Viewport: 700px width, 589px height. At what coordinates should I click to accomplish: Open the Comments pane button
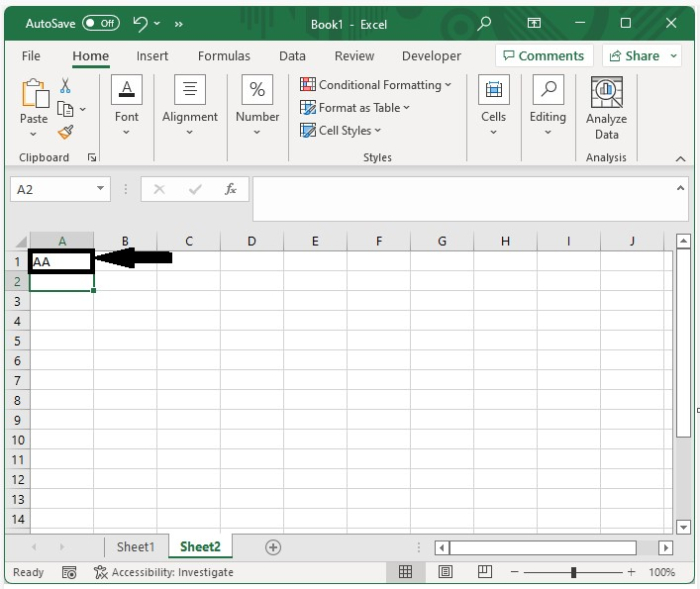544,56
